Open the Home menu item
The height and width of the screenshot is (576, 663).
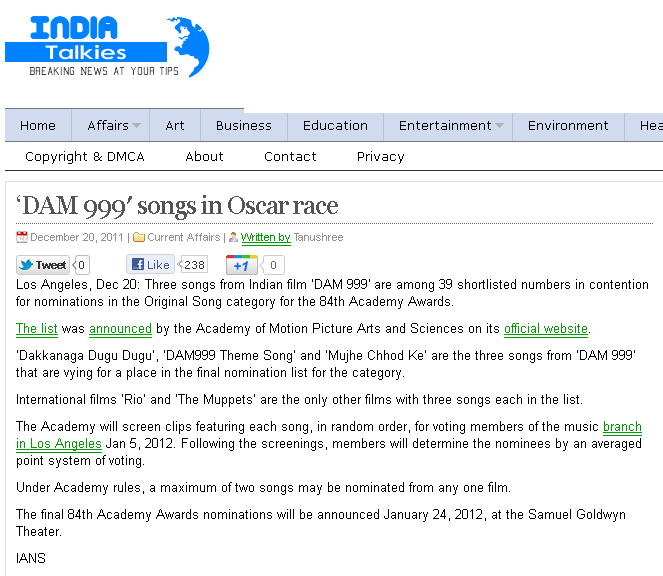pyautogui.click(x=38, y=126)
